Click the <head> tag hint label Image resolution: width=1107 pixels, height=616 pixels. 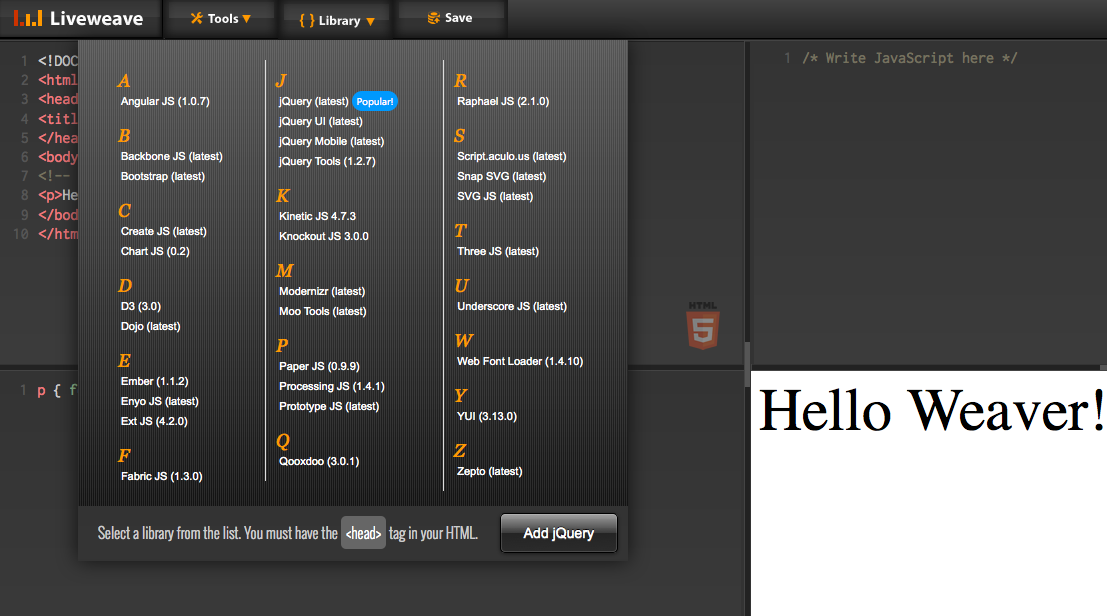(364, 533)
